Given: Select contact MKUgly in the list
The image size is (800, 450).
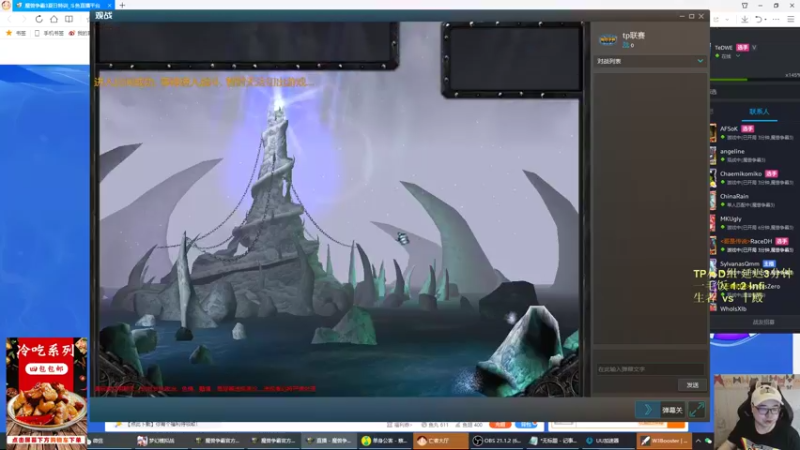Looking at the screenshot, I should tap(753, 222).
